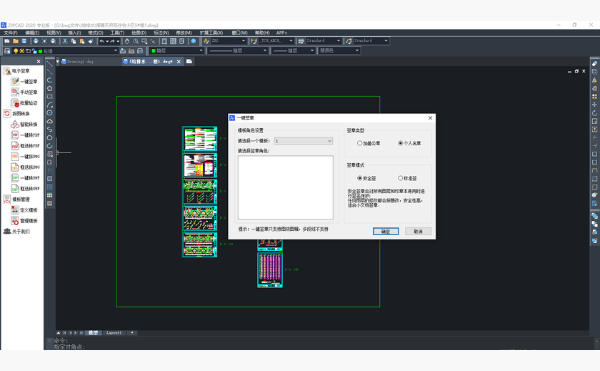This screenshot has height=371, width=600.
Task: Select the Line draw tool in the vertical toolbar
Action: pos(50,63)
